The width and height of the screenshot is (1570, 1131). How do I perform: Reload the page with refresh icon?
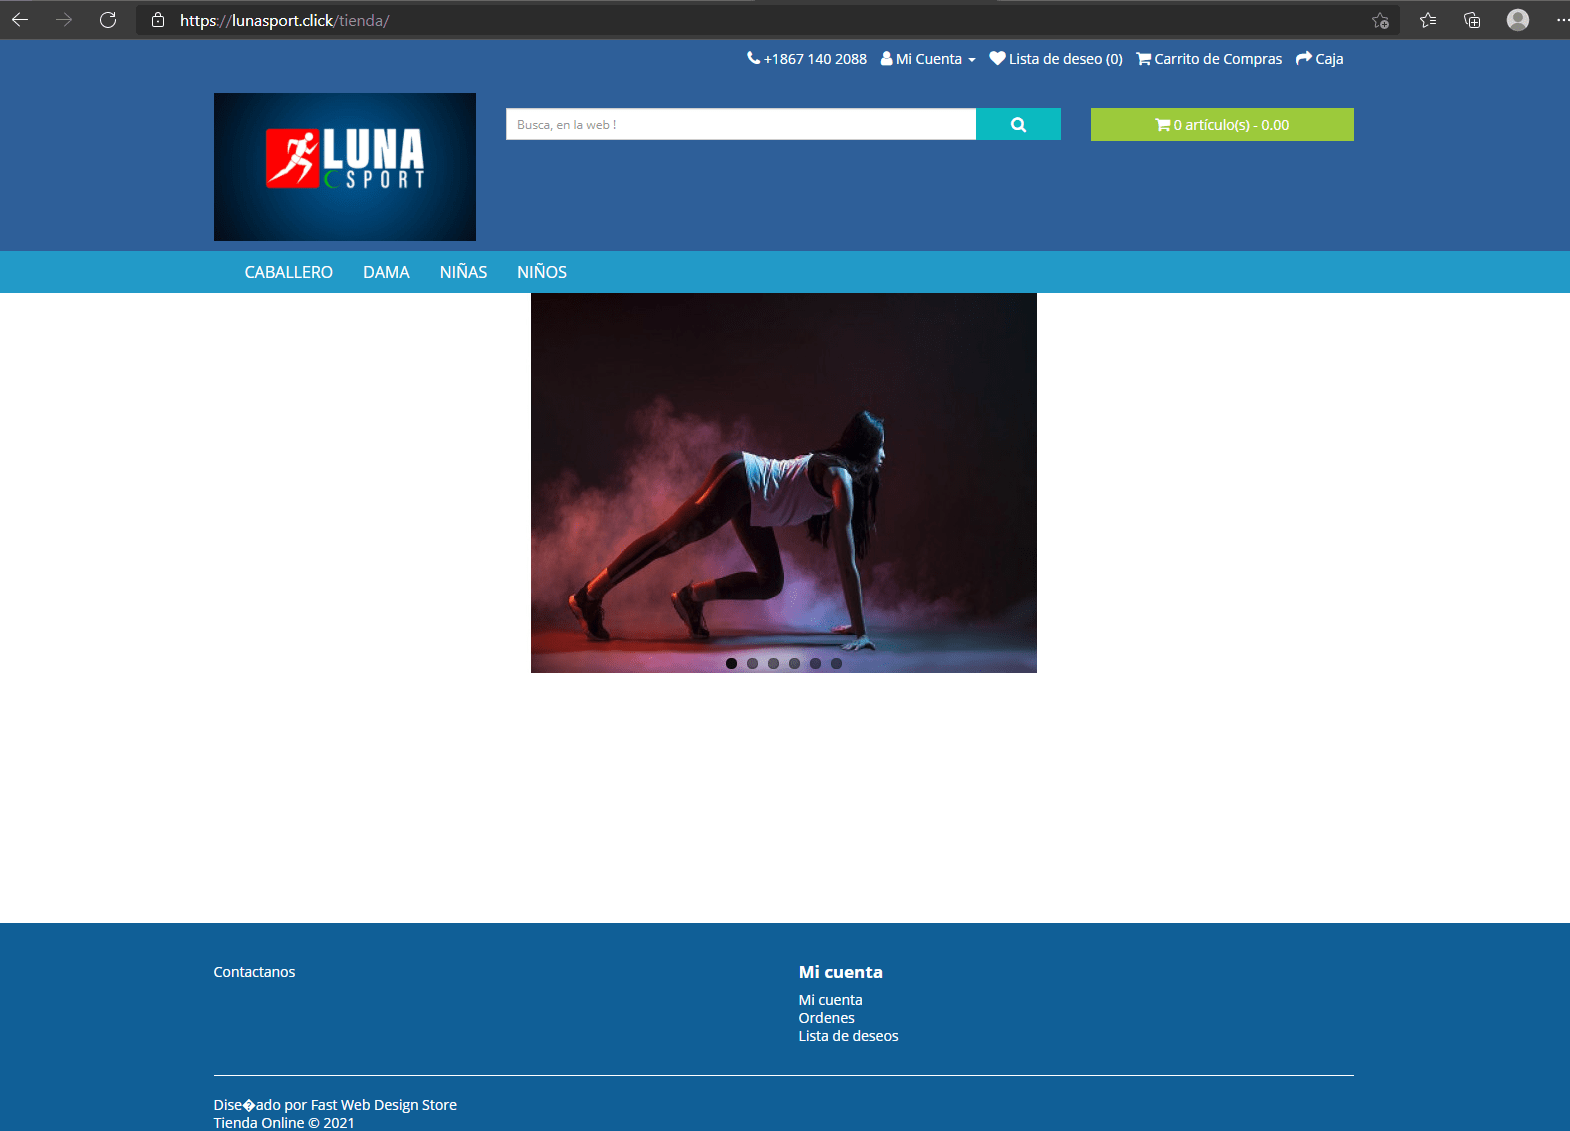tap(108, 19)
